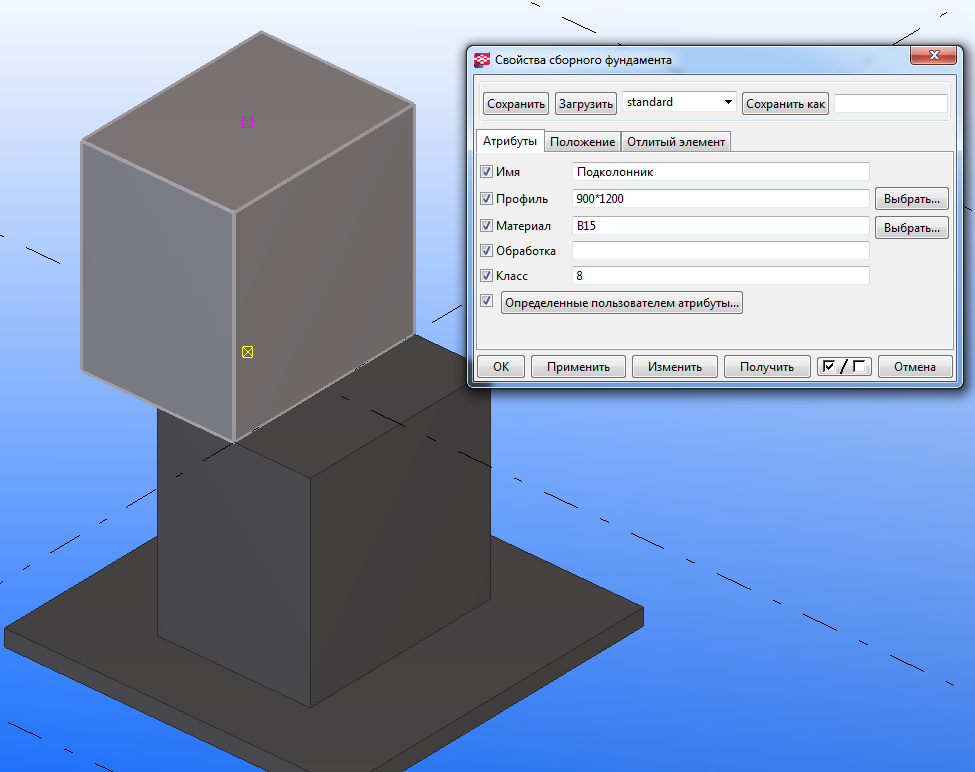This screenshot has width=975, height=772.
Task: Toggle the Профиль checkbox
Action: point(487,199)
